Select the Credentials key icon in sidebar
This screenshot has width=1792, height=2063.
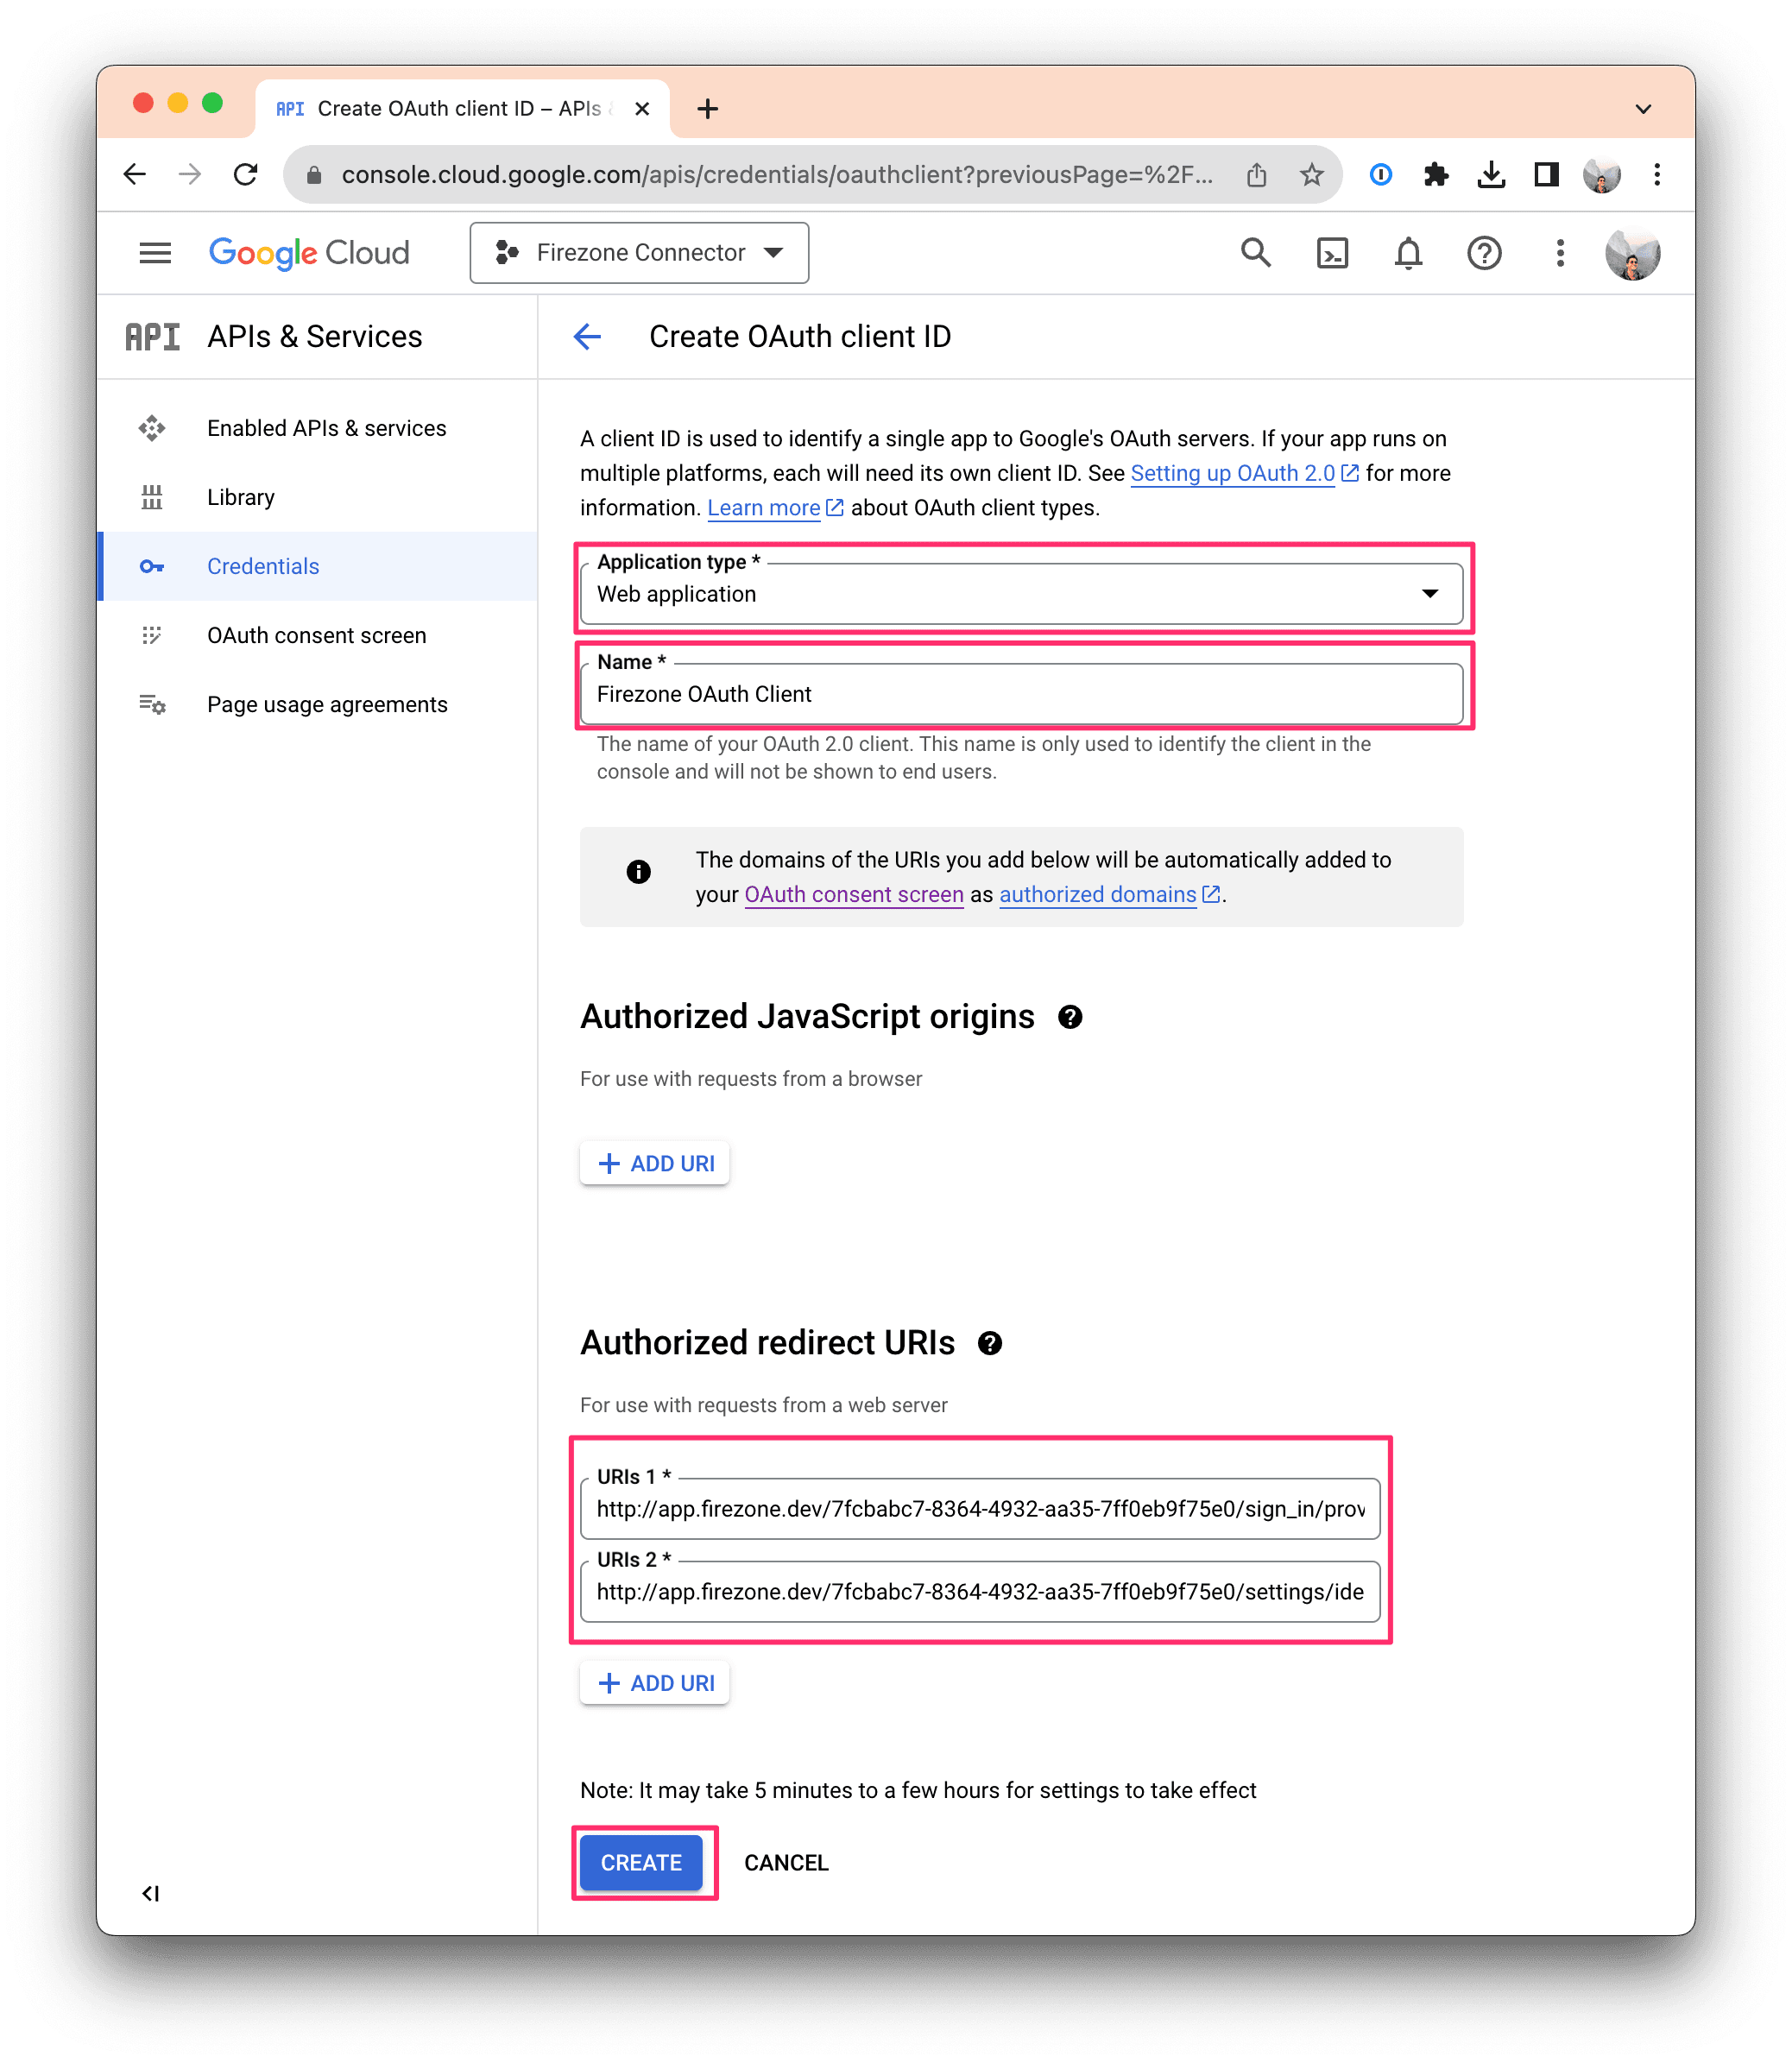[152, 566]
